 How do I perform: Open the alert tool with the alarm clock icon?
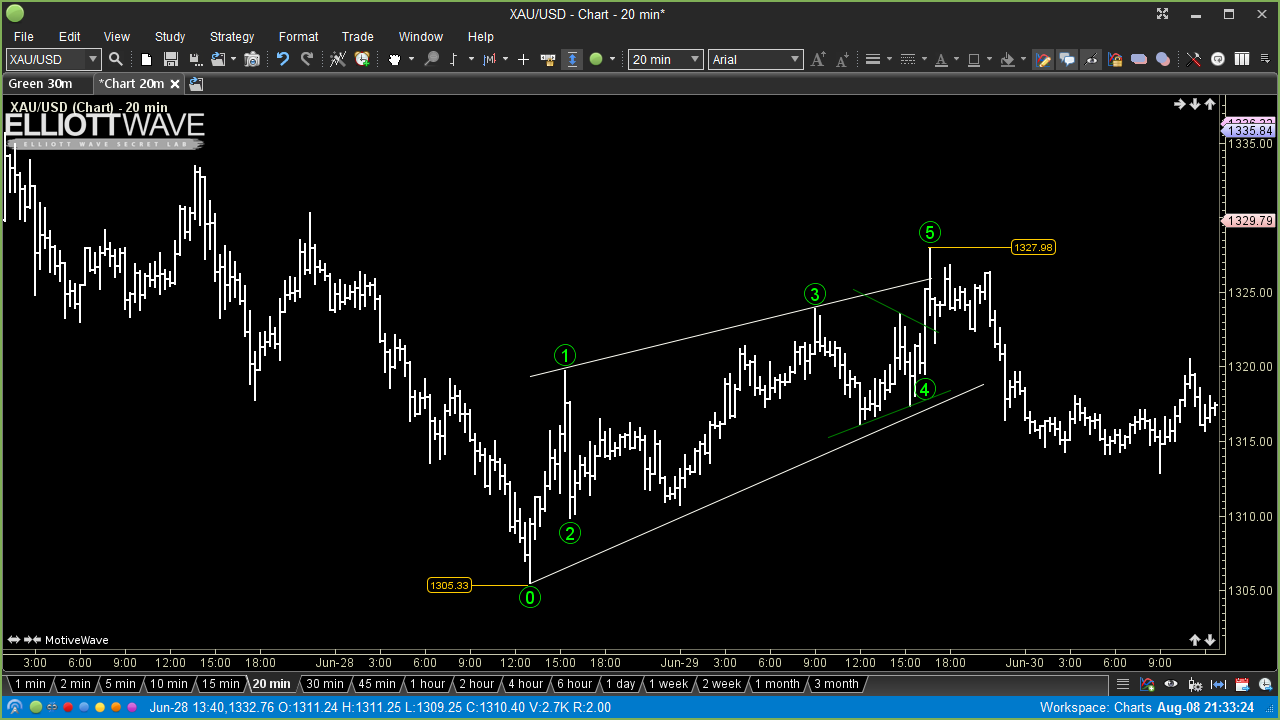point(361,59)
